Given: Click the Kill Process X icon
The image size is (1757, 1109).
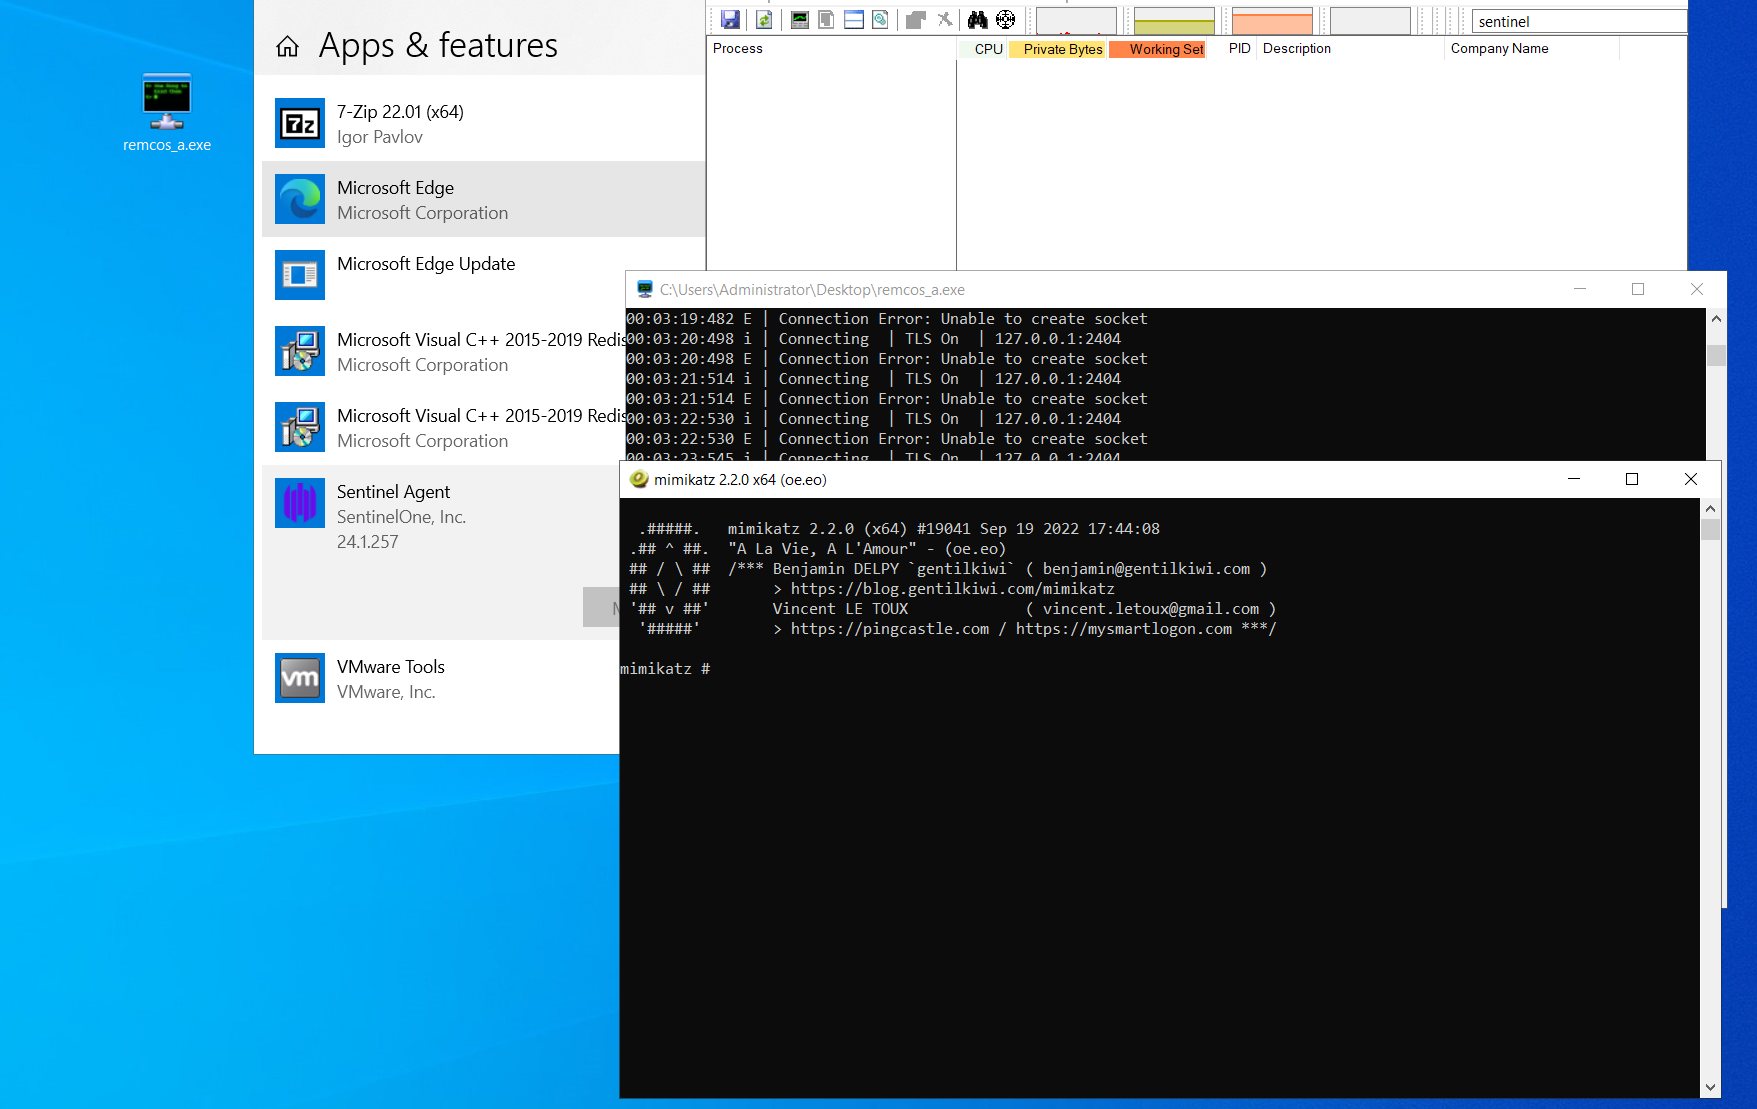Looking at the screenshot, I should tap(944, 20).
